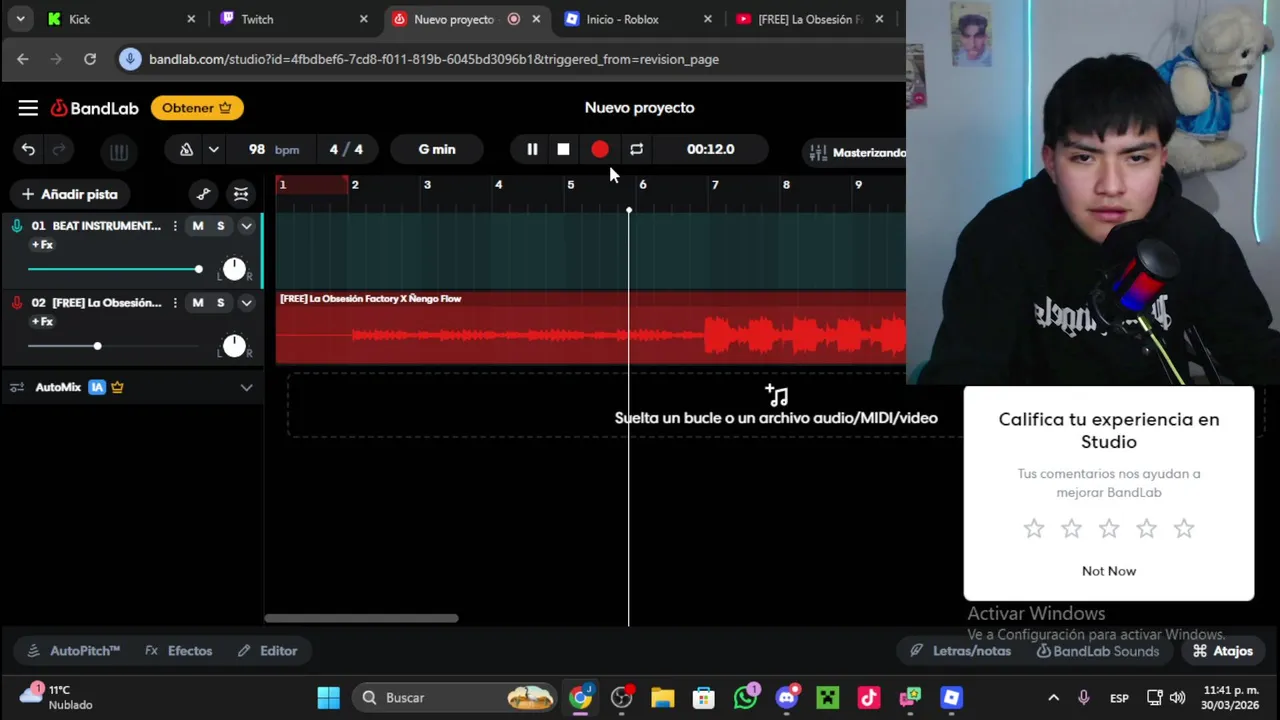The width and height of the screenshot is (1280, 720).
Task: Toggle the magnetic snap-to-grid icon
Action: pos(241,194)
